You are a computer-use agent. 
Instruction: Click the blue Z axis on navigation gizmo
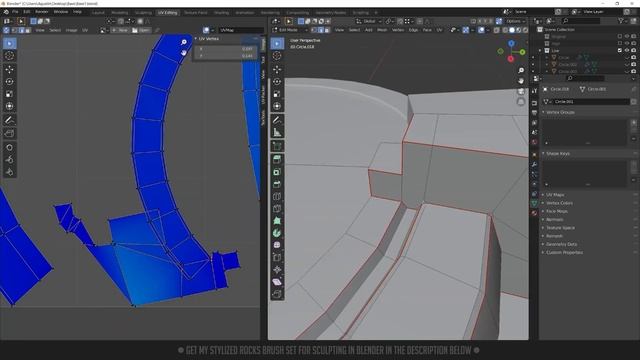point(511,43)
